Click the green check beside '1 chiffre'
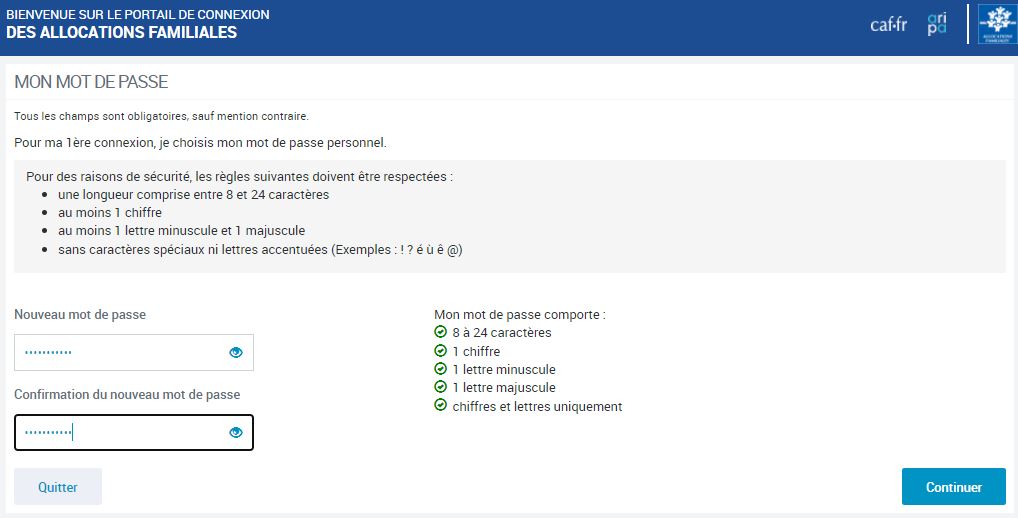The image size is (1018, 518). pos(440,351)
